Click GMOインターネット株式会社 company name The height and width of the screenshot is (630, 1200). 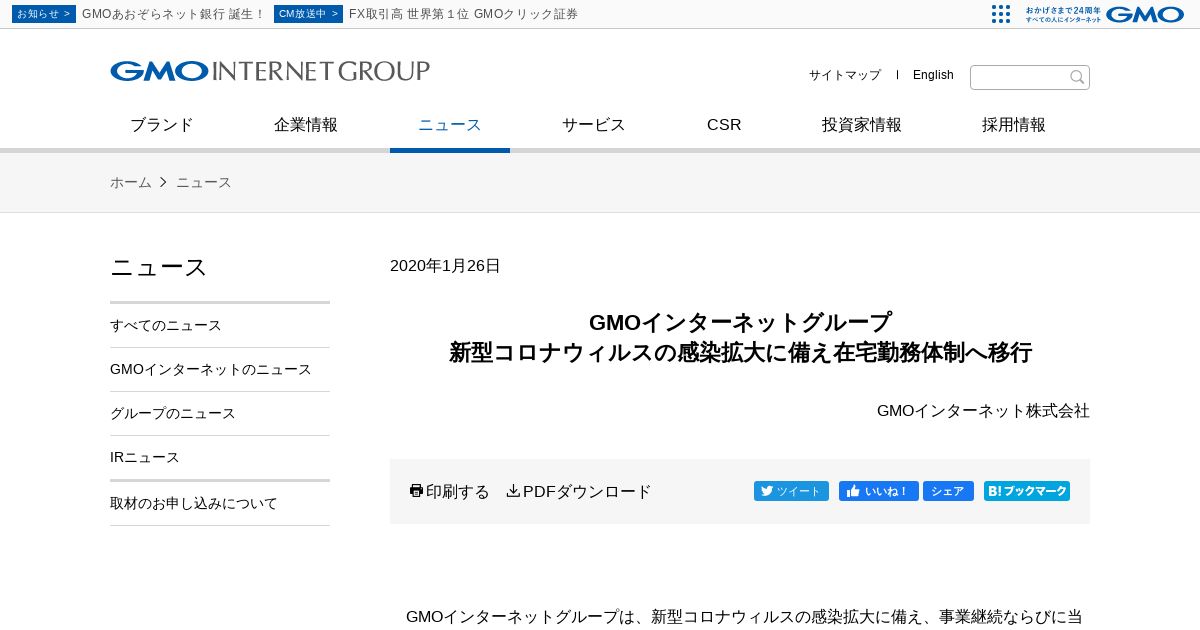pos(983,410)
